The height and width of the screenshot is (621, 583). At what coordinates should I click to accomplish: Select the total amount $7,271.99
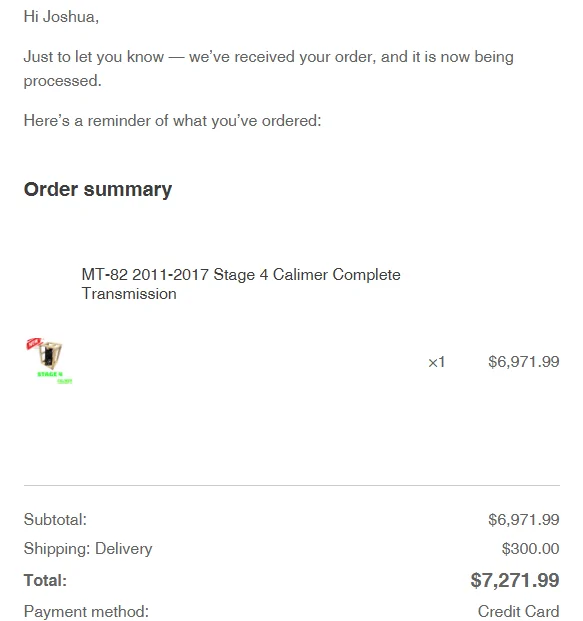[x=515, y=580]
